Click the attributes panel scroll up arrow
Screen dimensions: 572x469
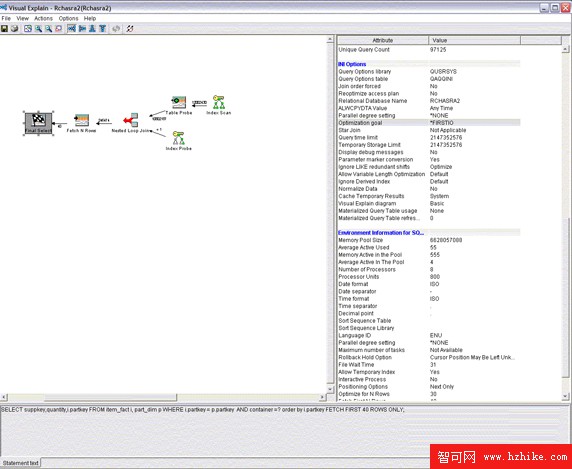point(566,49)
